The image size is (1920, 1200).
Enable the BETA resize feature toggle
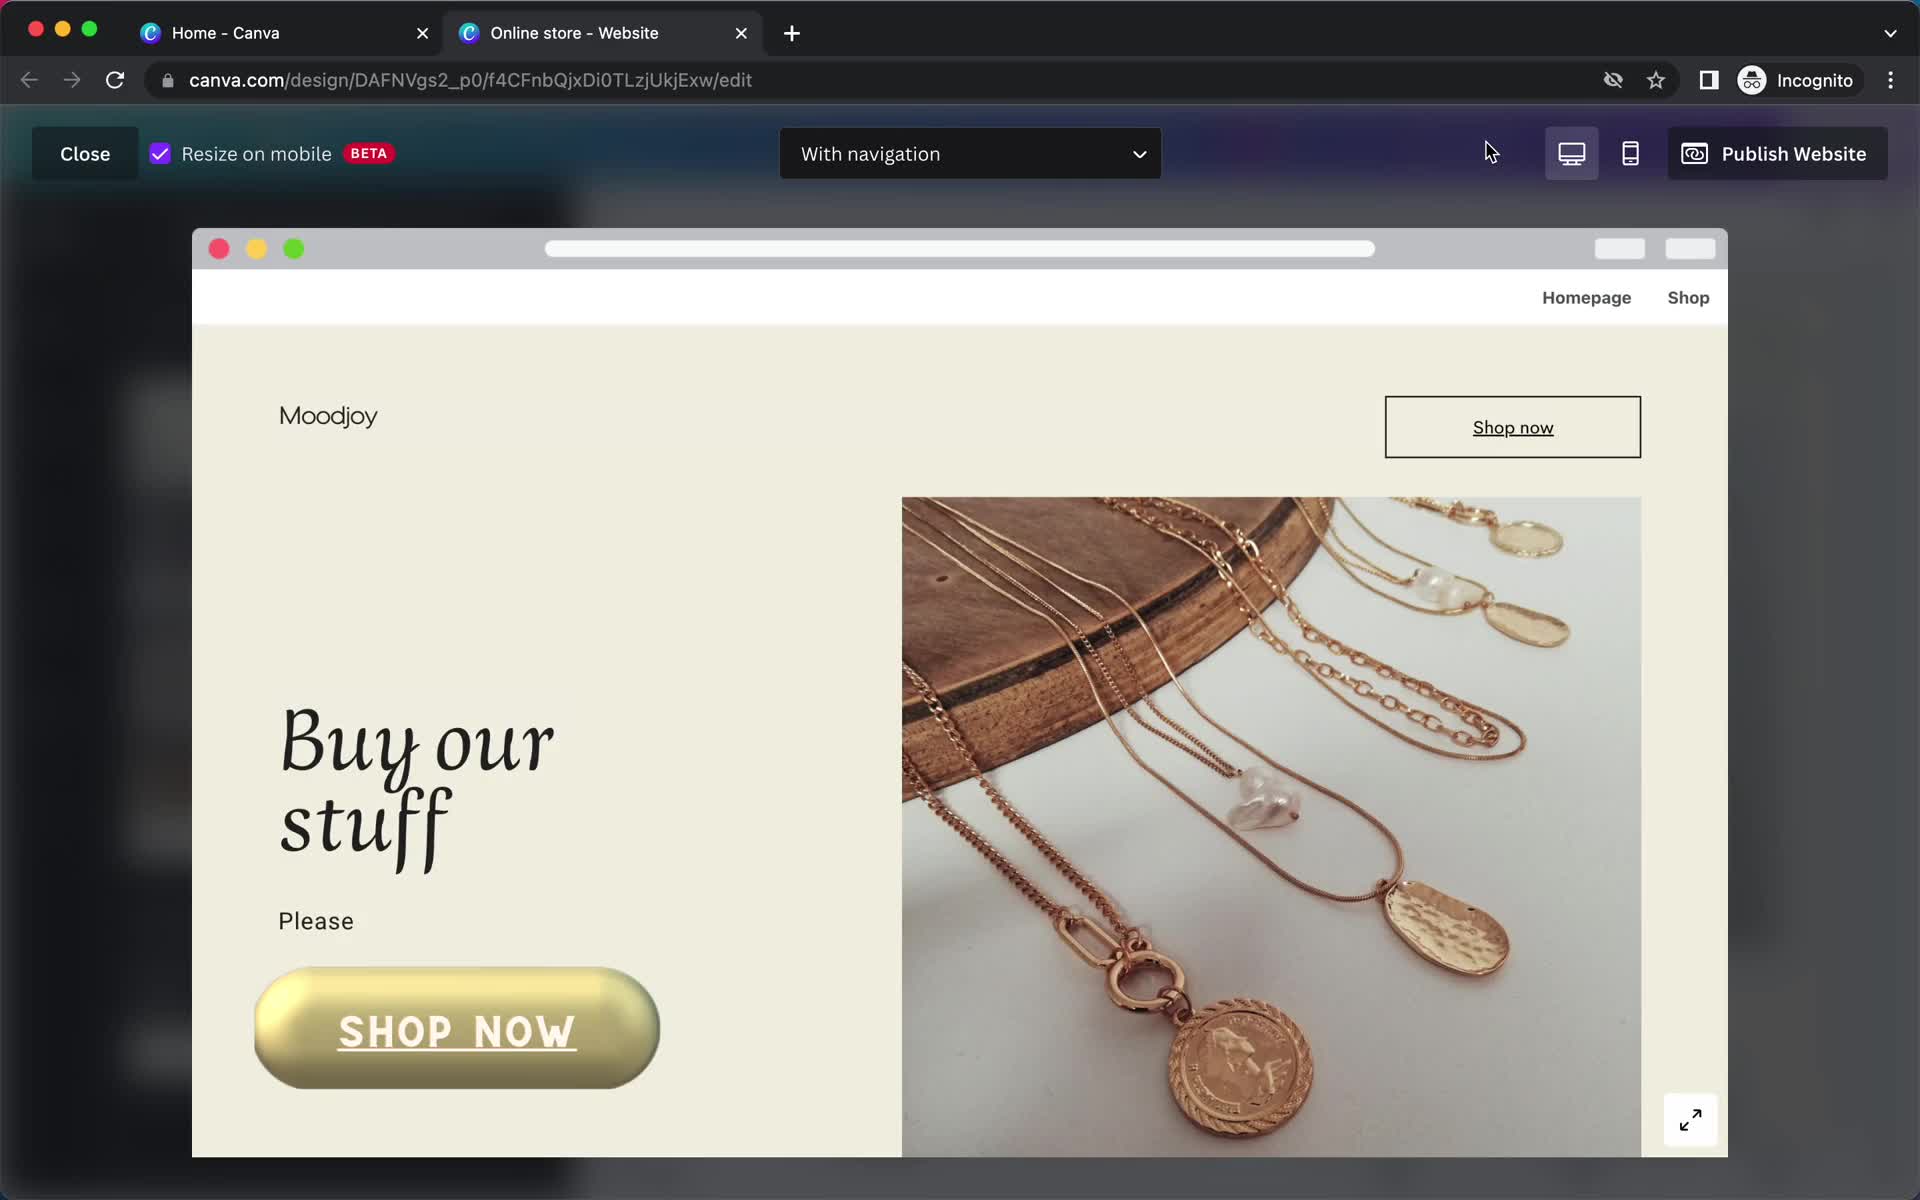(x=160, y=153)
